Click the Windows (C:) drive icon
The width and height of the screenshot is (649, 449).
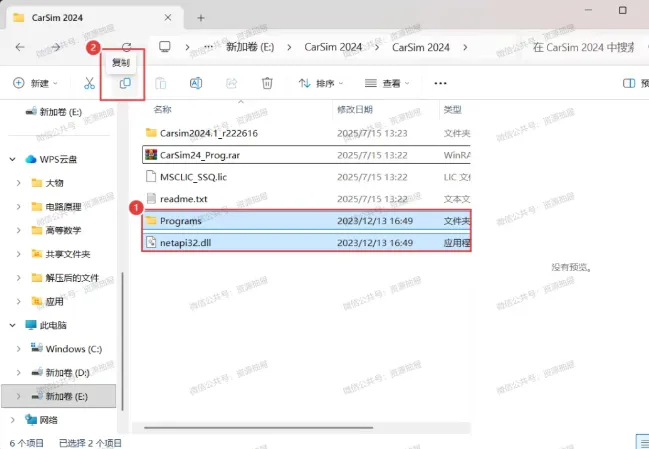(36, 348)
